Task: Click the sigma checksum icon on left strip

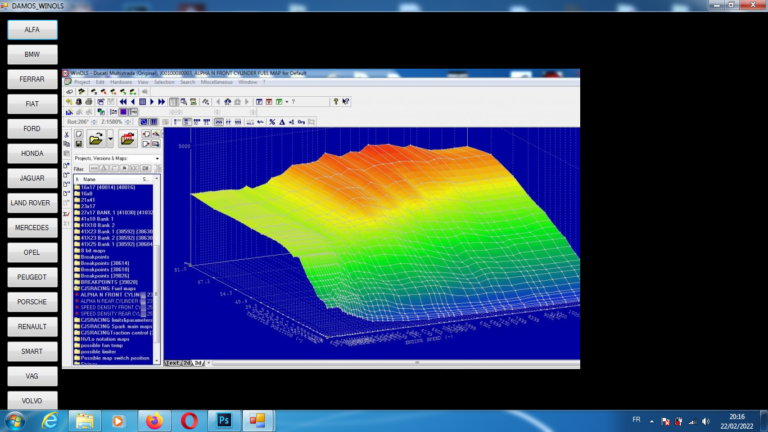Action: point(67,214)
